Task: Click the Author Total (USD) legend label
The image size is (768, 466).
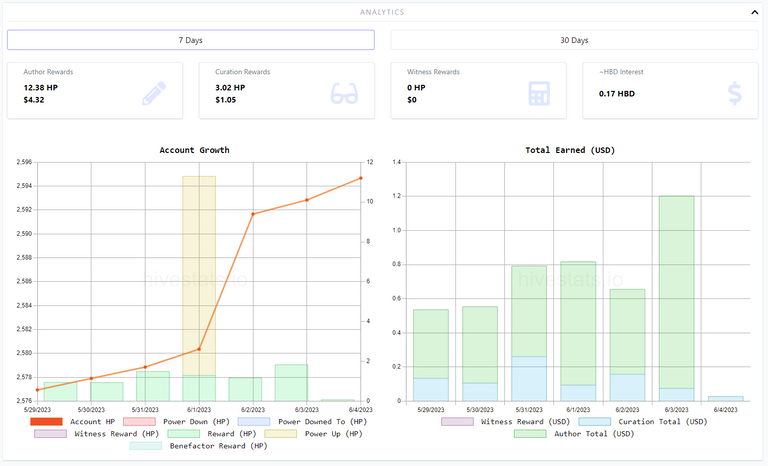Action: point(594,434)
